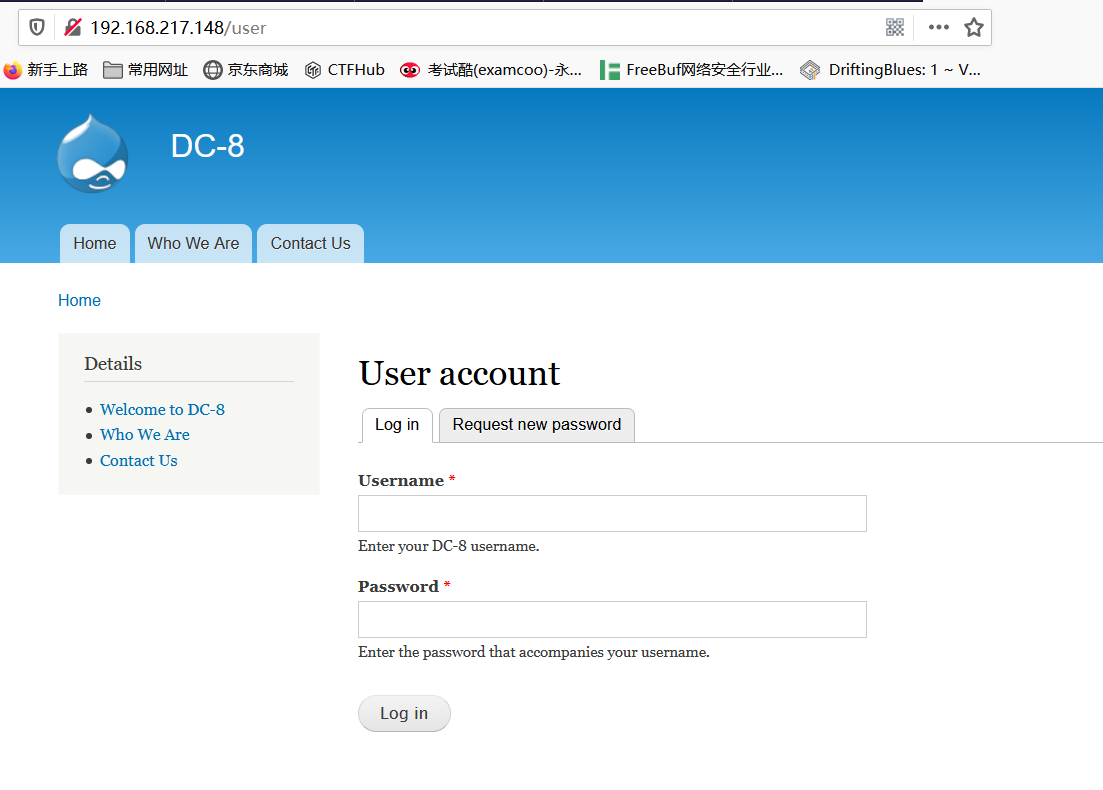Click the Drupal drop logo
Image resolution: width=1103 pixels, height=790 pixels.
[x=93, y=153]
